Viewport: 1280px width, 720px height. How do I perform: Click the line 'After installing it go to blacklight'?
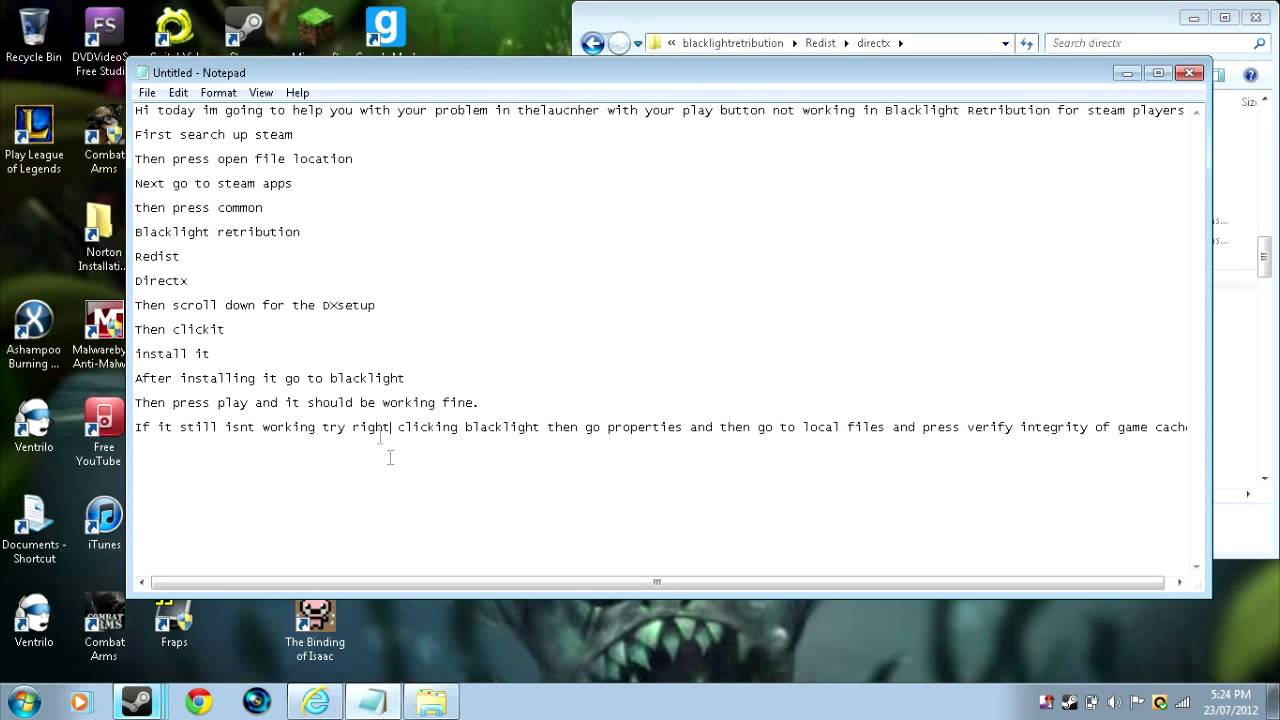pos(270,379)
